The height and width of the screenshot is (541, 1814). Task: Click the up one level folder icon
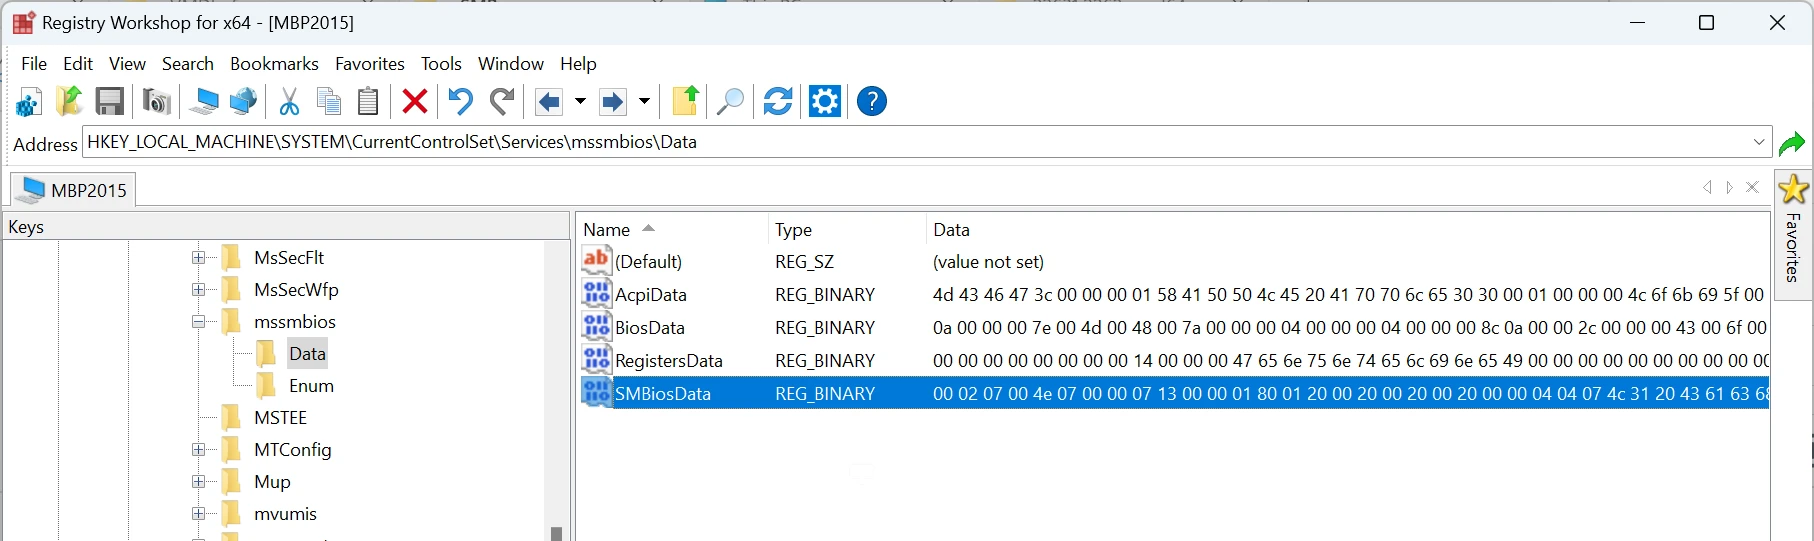[x=686, y=101]
